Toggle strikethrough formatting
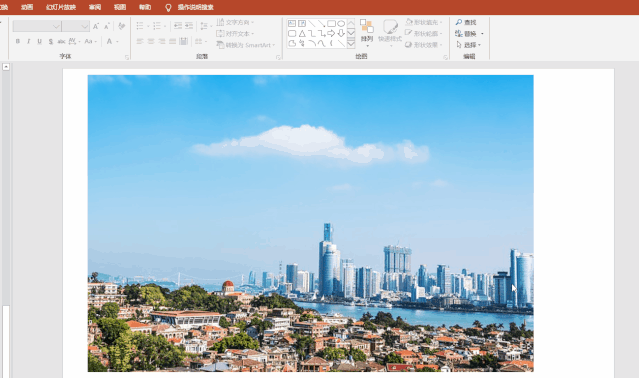This screenshot has height=378, width=639. pos(61,41)
